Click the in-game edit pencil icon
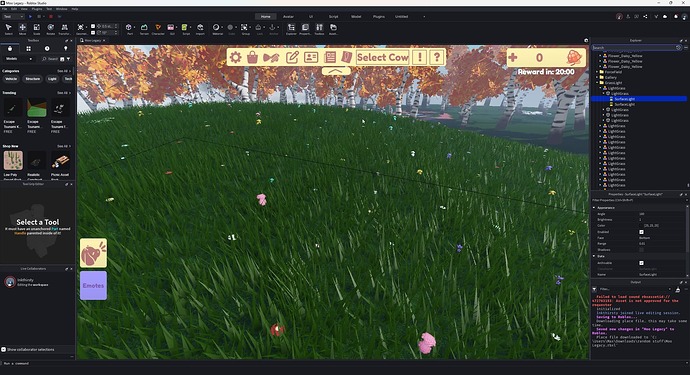Viewport: 690px width, 375px height. point(292,57)
